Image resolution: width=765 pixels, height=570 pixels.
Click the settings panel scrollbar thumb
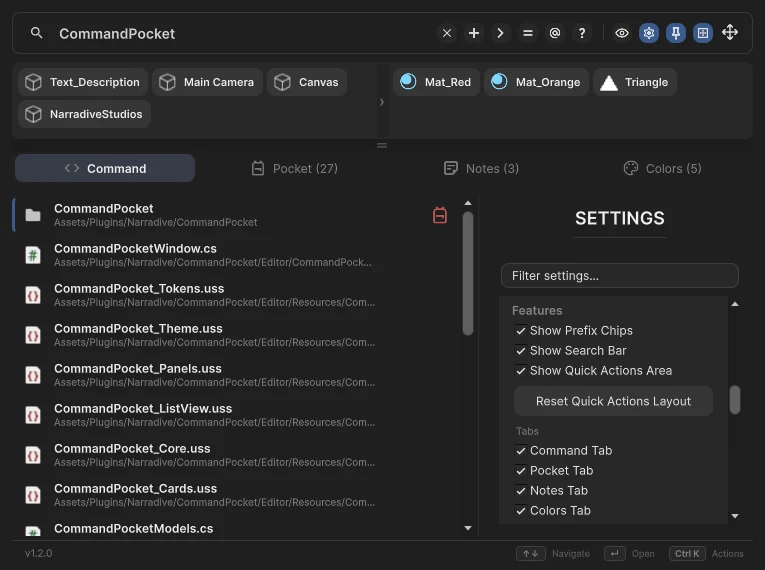tap(735, 400)
